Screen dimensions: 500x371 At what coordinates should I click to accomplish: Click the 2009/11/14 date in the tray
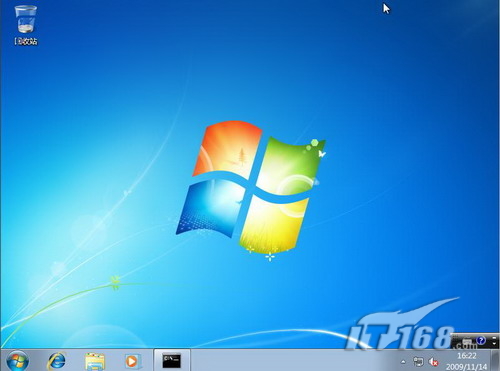coord(466,367)
